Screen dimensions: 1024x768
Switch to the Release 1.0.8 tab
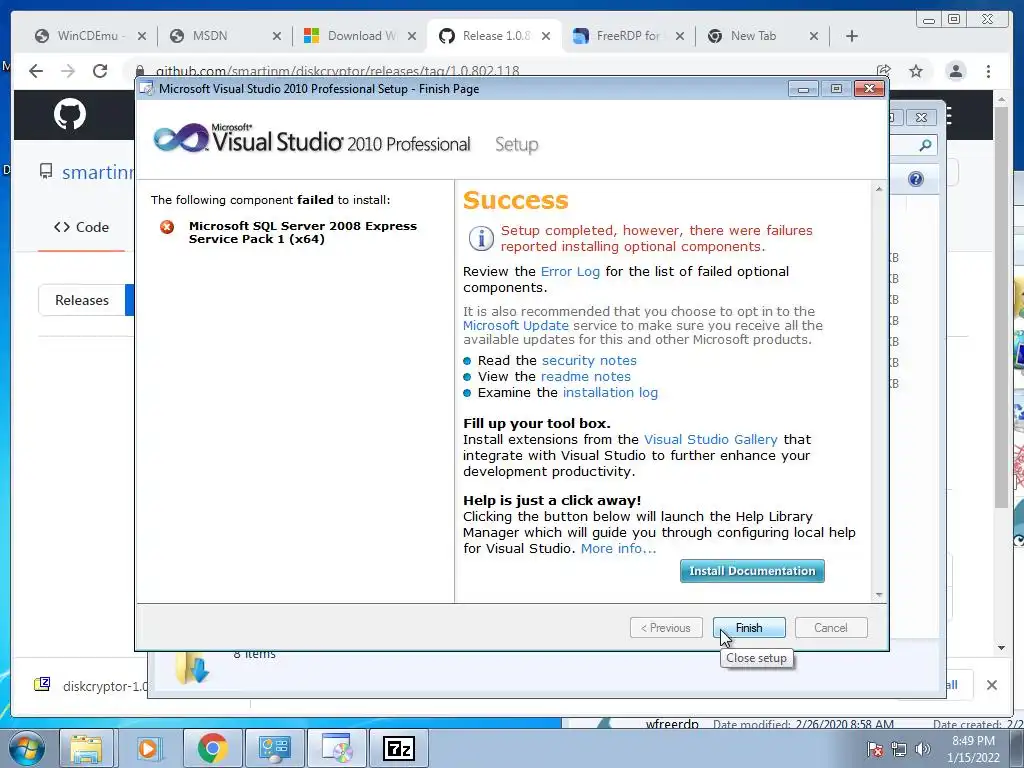[495, 36]
